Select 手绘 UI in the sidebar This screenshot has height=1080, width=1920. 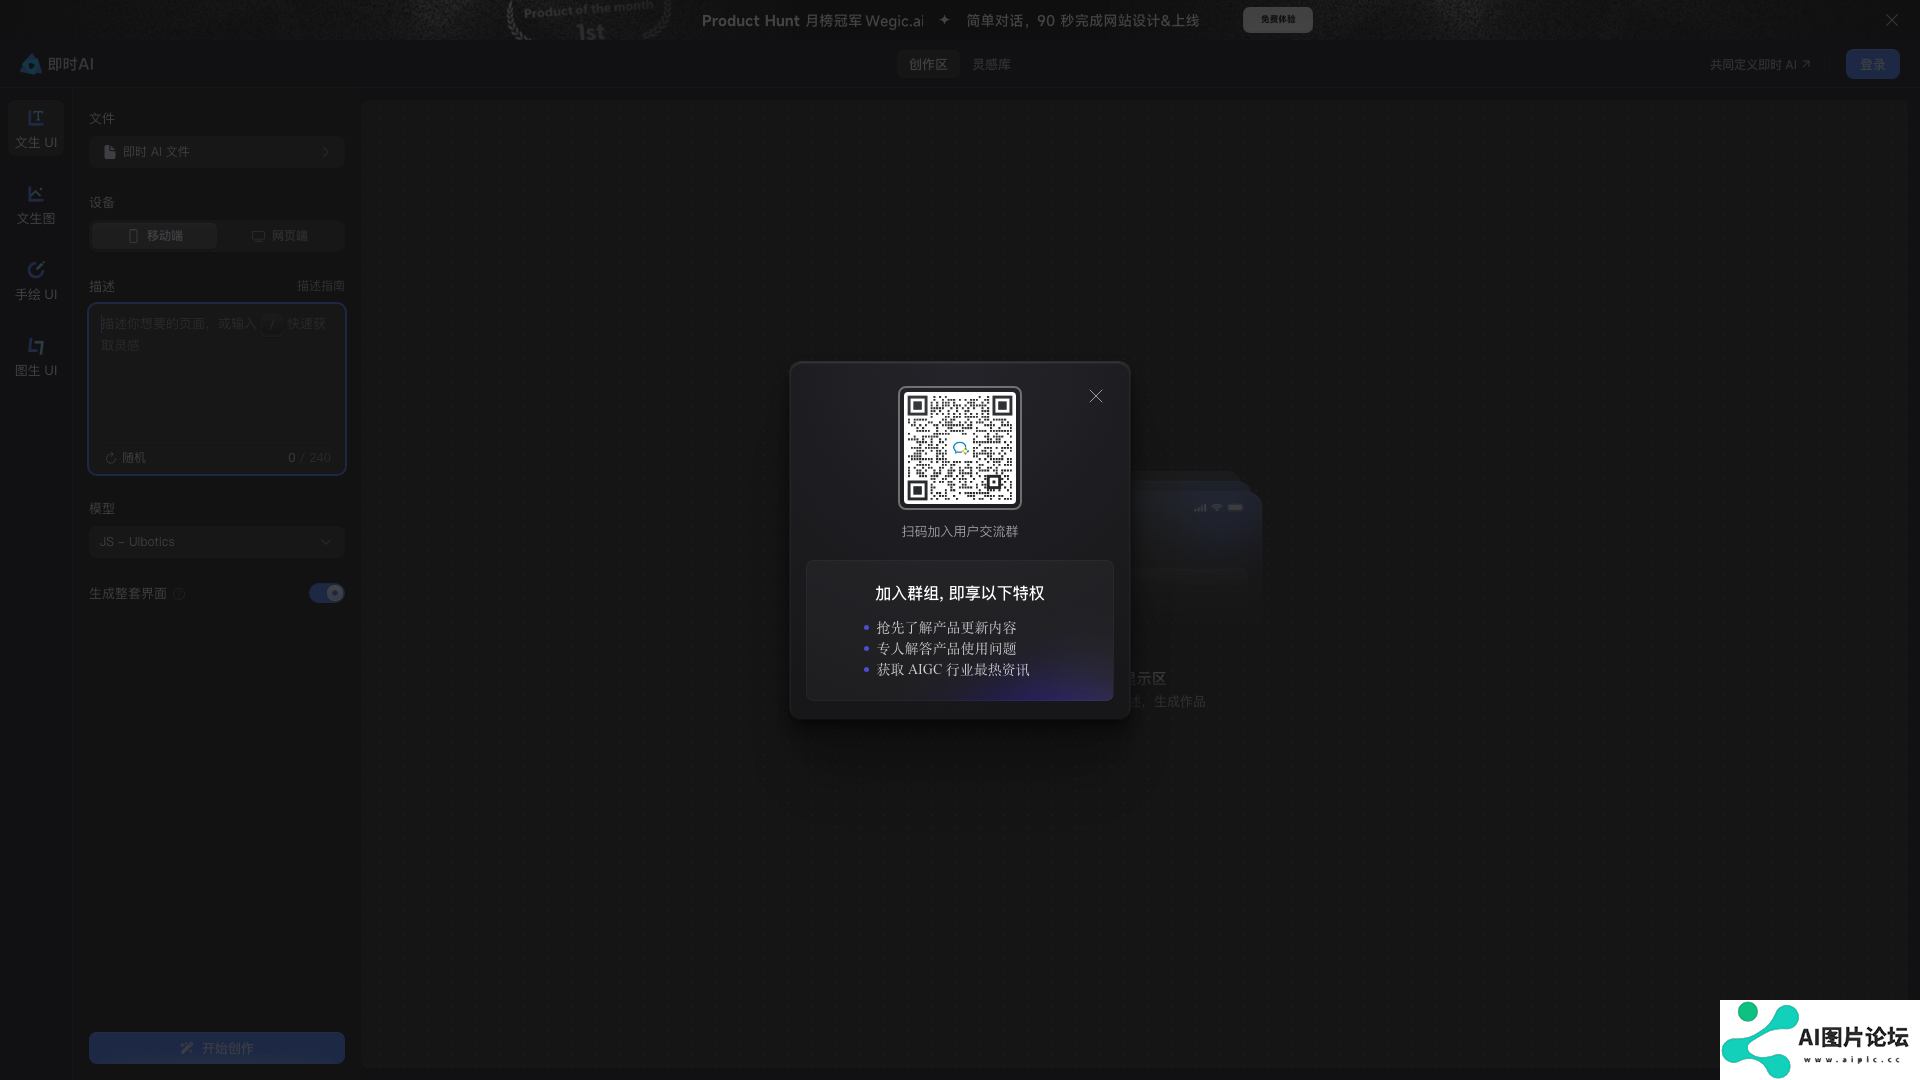point(36,281)
